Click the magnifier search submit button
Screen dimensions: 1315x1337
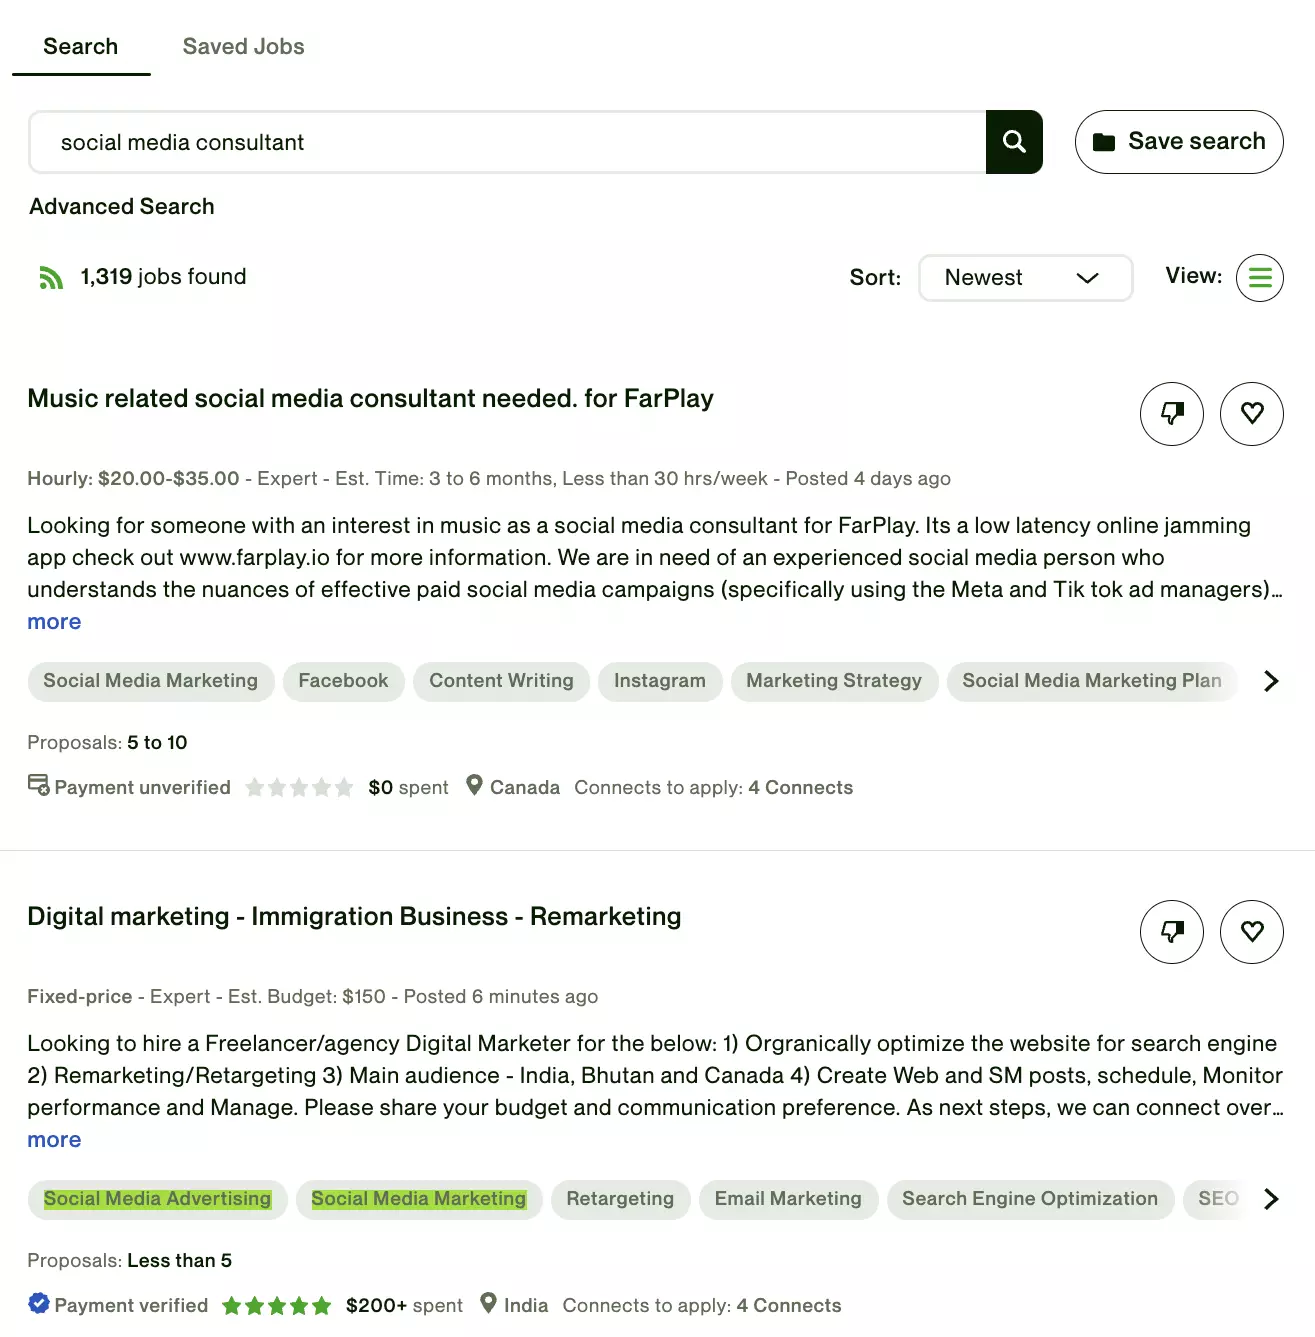pos(1014,142)
